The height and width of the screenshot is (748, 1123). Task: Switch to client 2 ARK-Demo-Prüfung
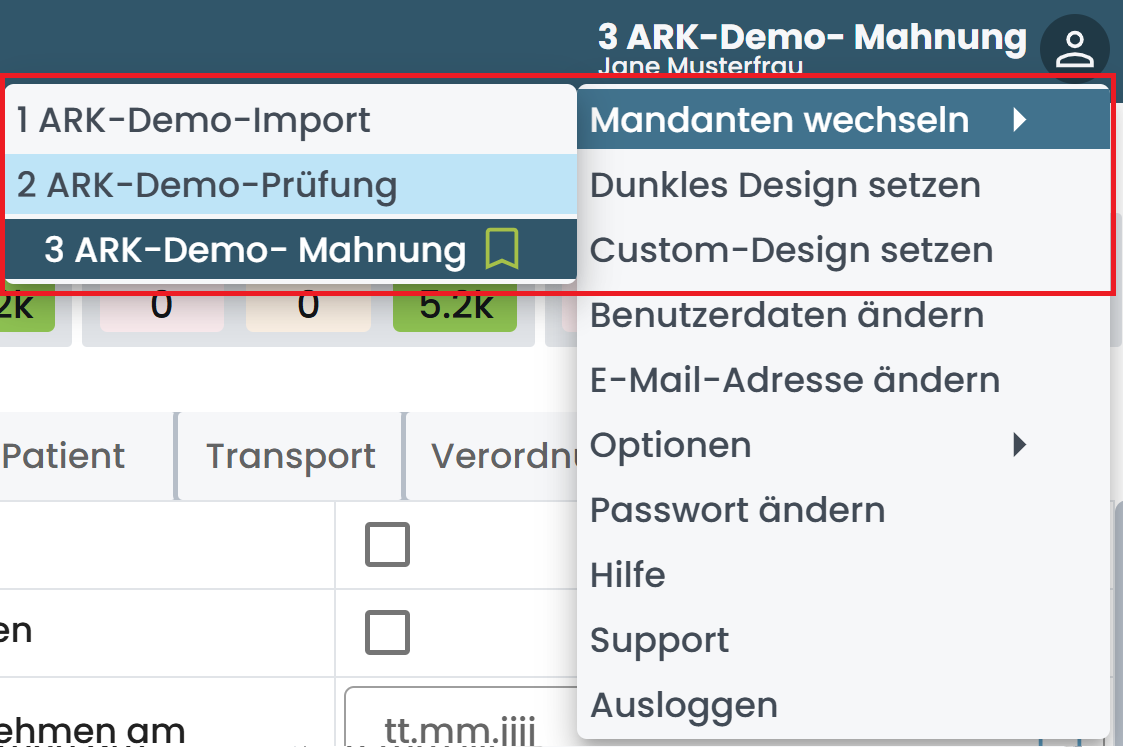tap(207, 185)
